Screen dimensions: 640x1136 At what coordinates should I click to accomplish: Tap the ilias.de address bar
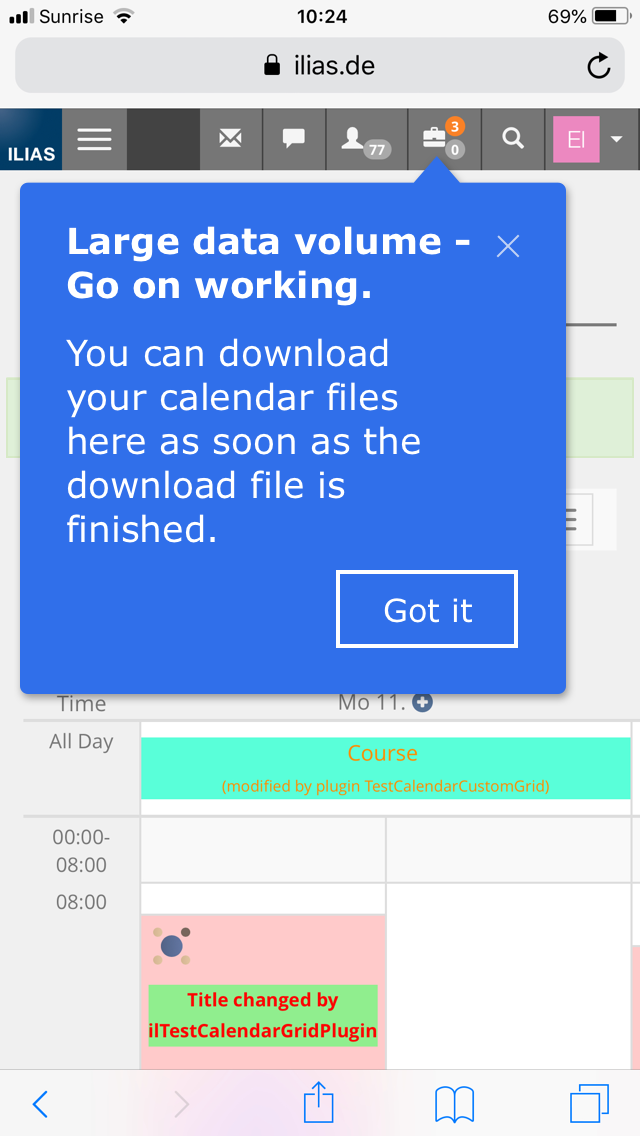click(320, 67)
